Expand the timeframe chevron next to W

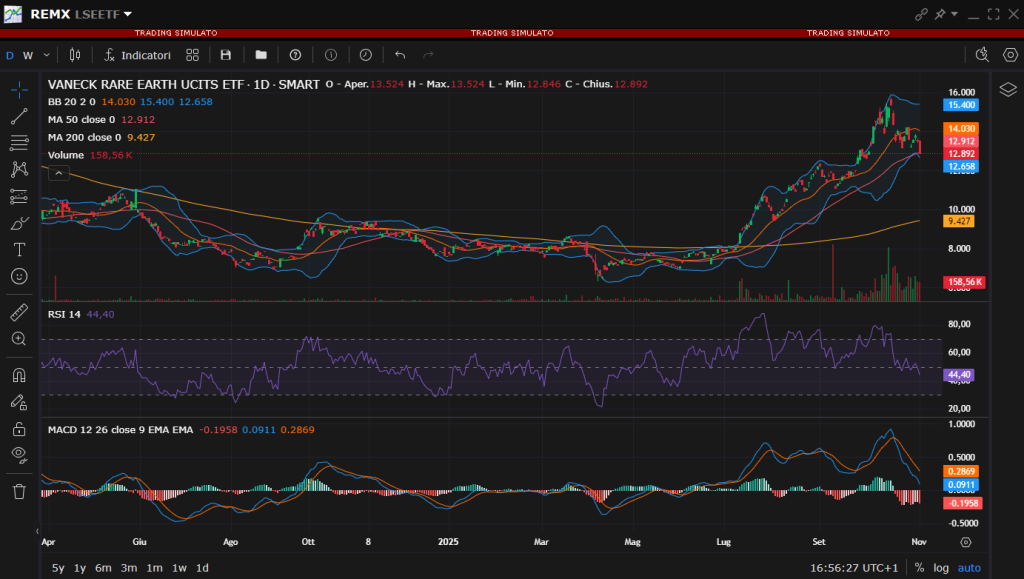pyautogui.click(x=46, y=55)
